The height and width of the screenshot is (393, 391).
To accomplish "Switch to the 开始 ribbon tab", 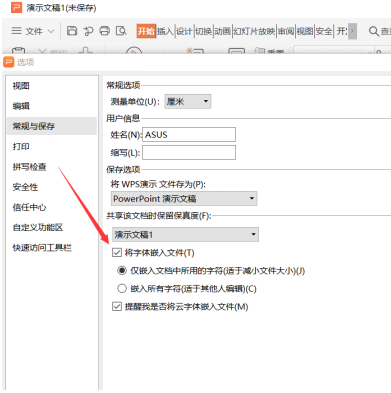I will click(x=146, y=31).
